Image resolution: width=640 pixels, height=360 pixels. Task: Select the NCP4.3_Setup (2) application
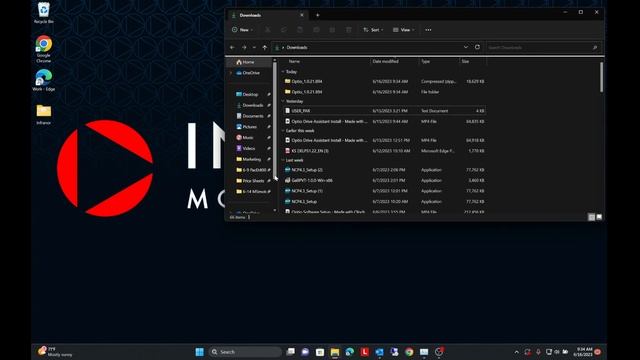click(x=384, y=169)
